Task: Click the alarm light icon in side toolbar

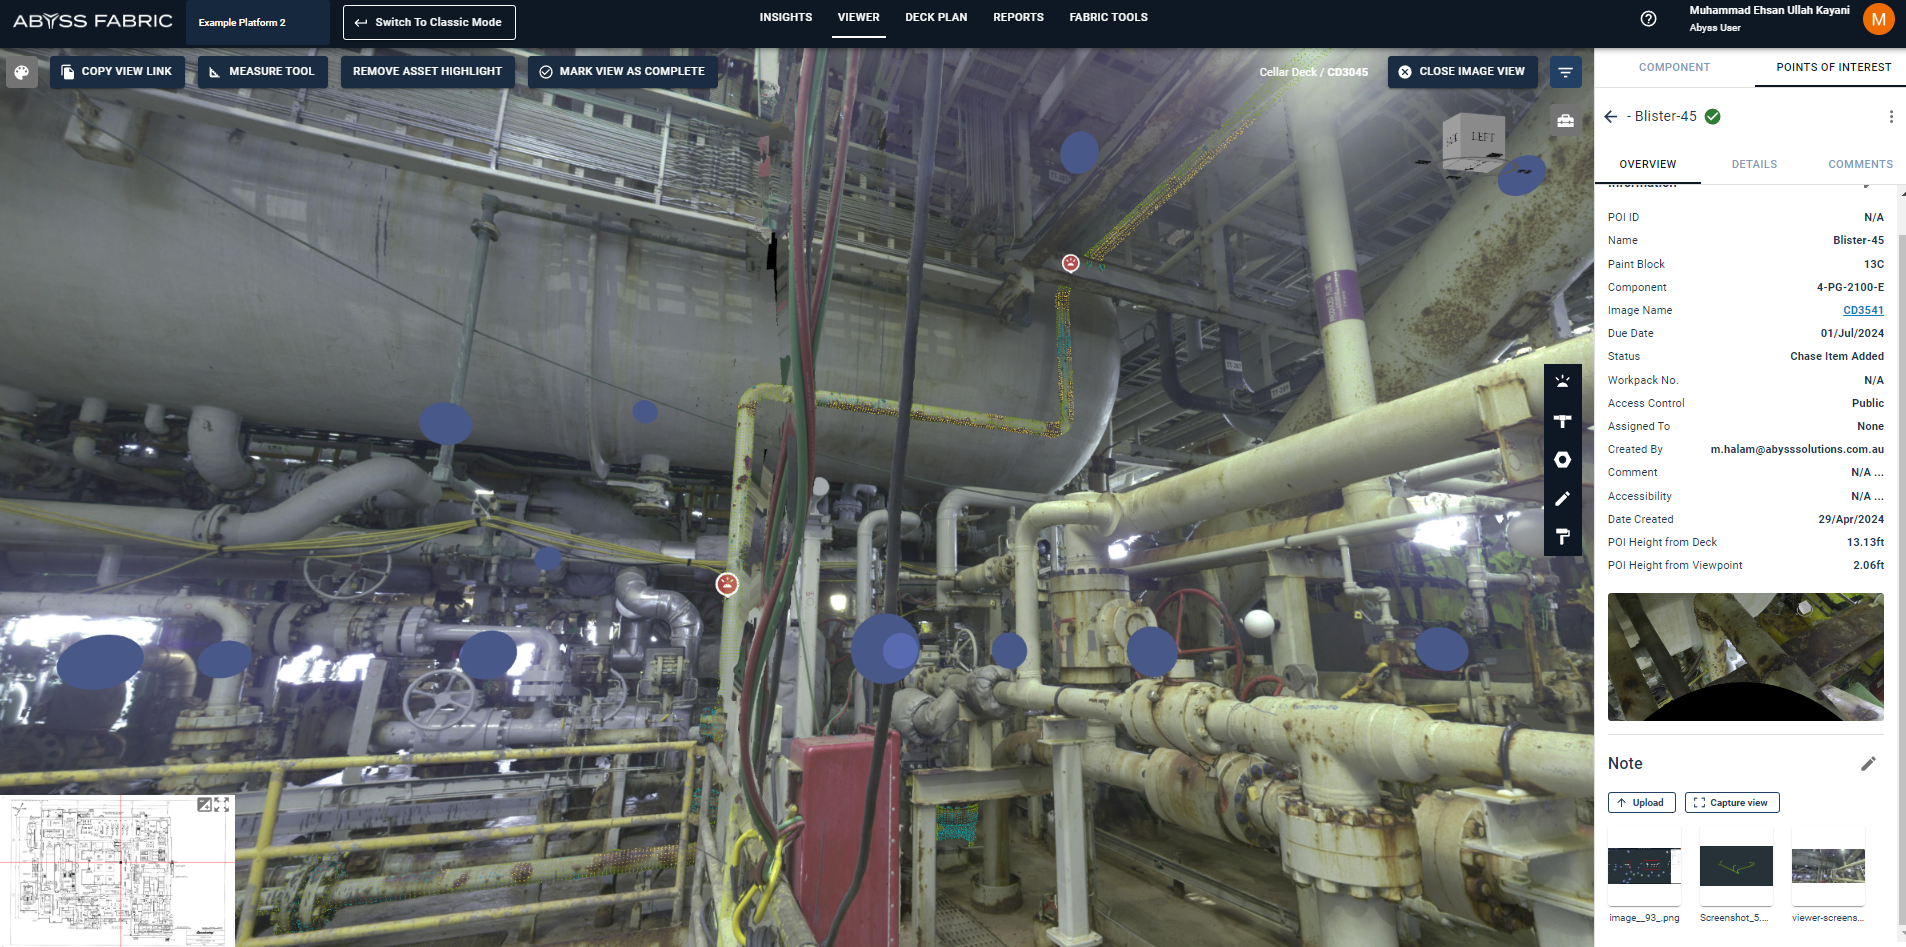Action: pos(1562,382)
